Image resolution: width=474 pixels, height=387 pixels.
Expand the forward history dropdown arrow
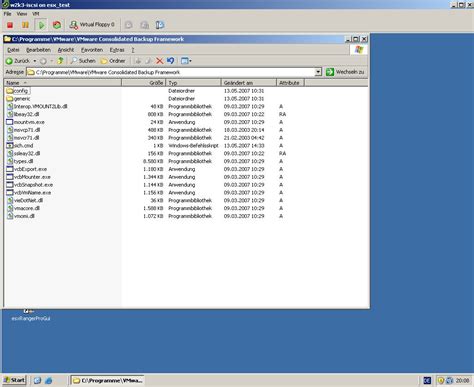click(x=52, y=61)
